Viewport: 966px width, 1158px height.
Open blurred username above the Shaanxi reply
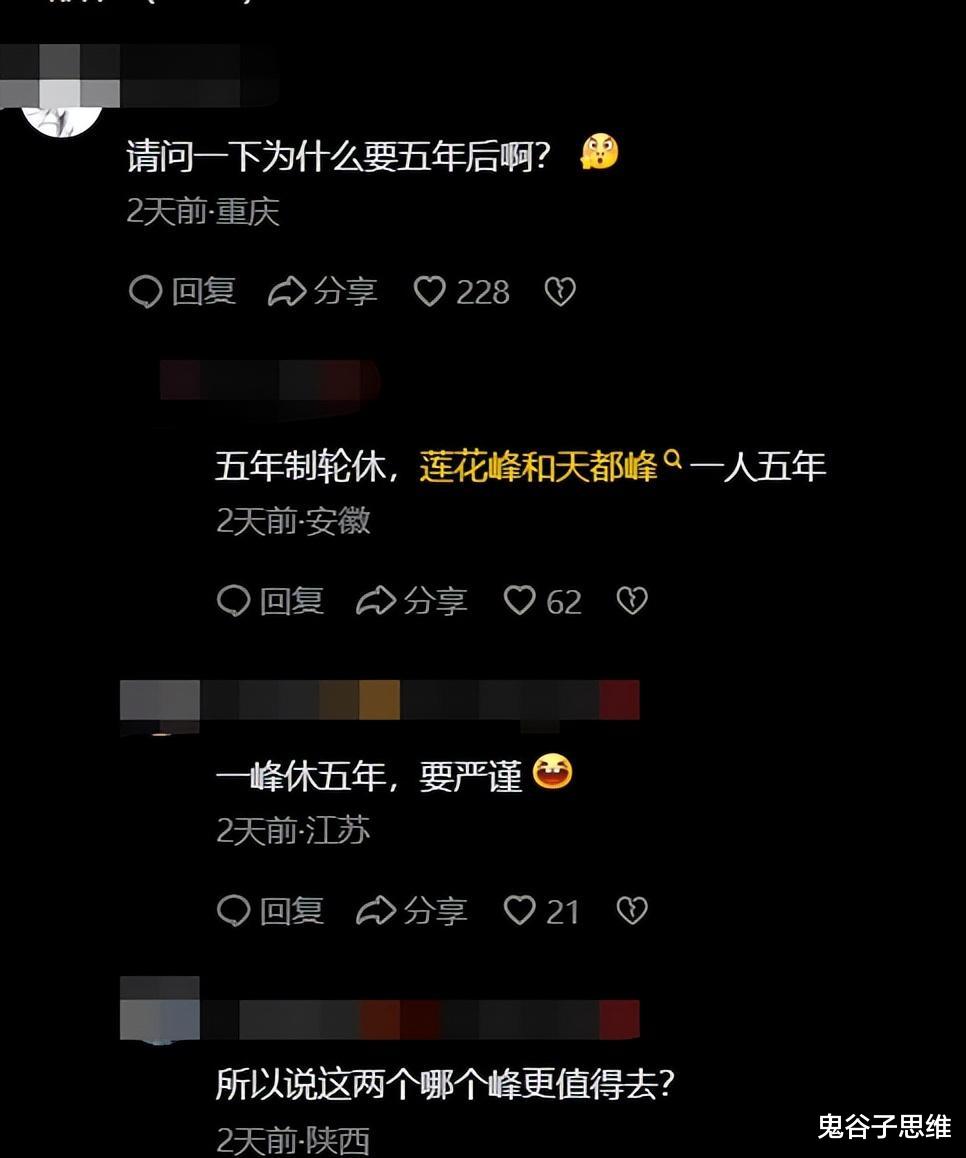pyautogui.click(x=380, y=1018)
